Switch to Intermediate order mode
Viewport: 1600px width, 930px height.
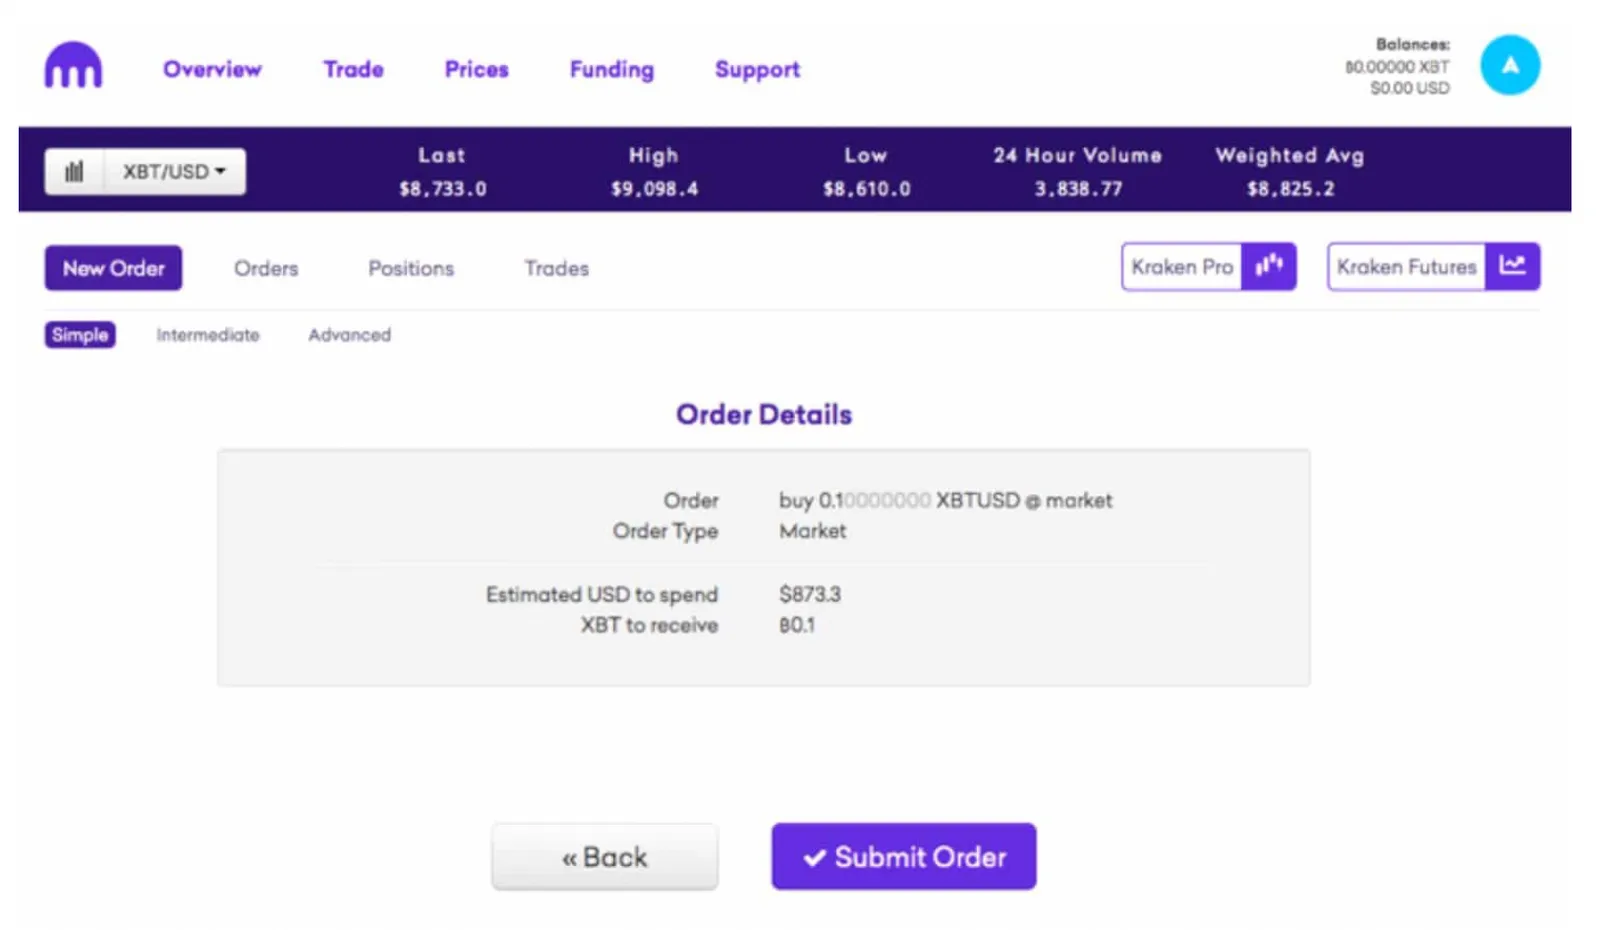click(208, 335)
